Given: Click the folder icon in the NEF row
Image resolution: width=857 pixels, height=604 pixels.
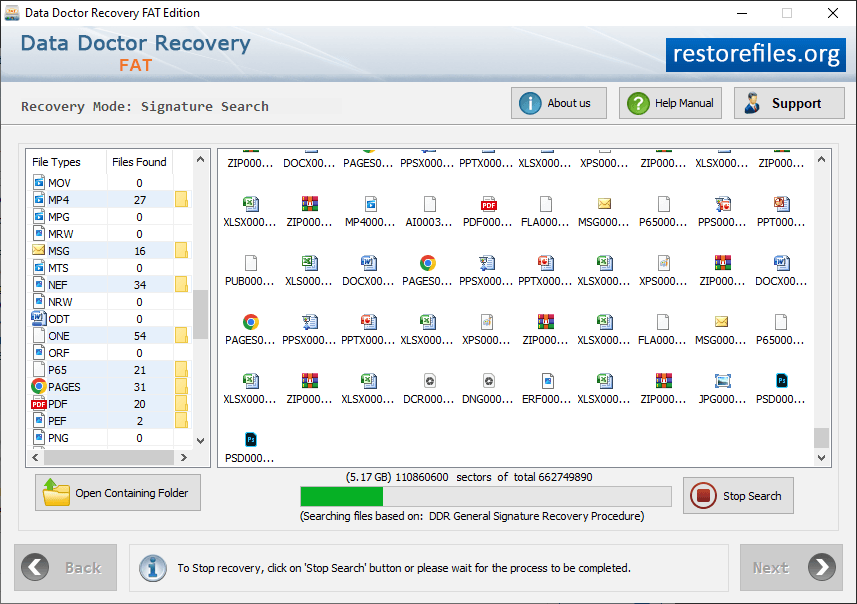Looking at the screenshot, I should (181, 284).
